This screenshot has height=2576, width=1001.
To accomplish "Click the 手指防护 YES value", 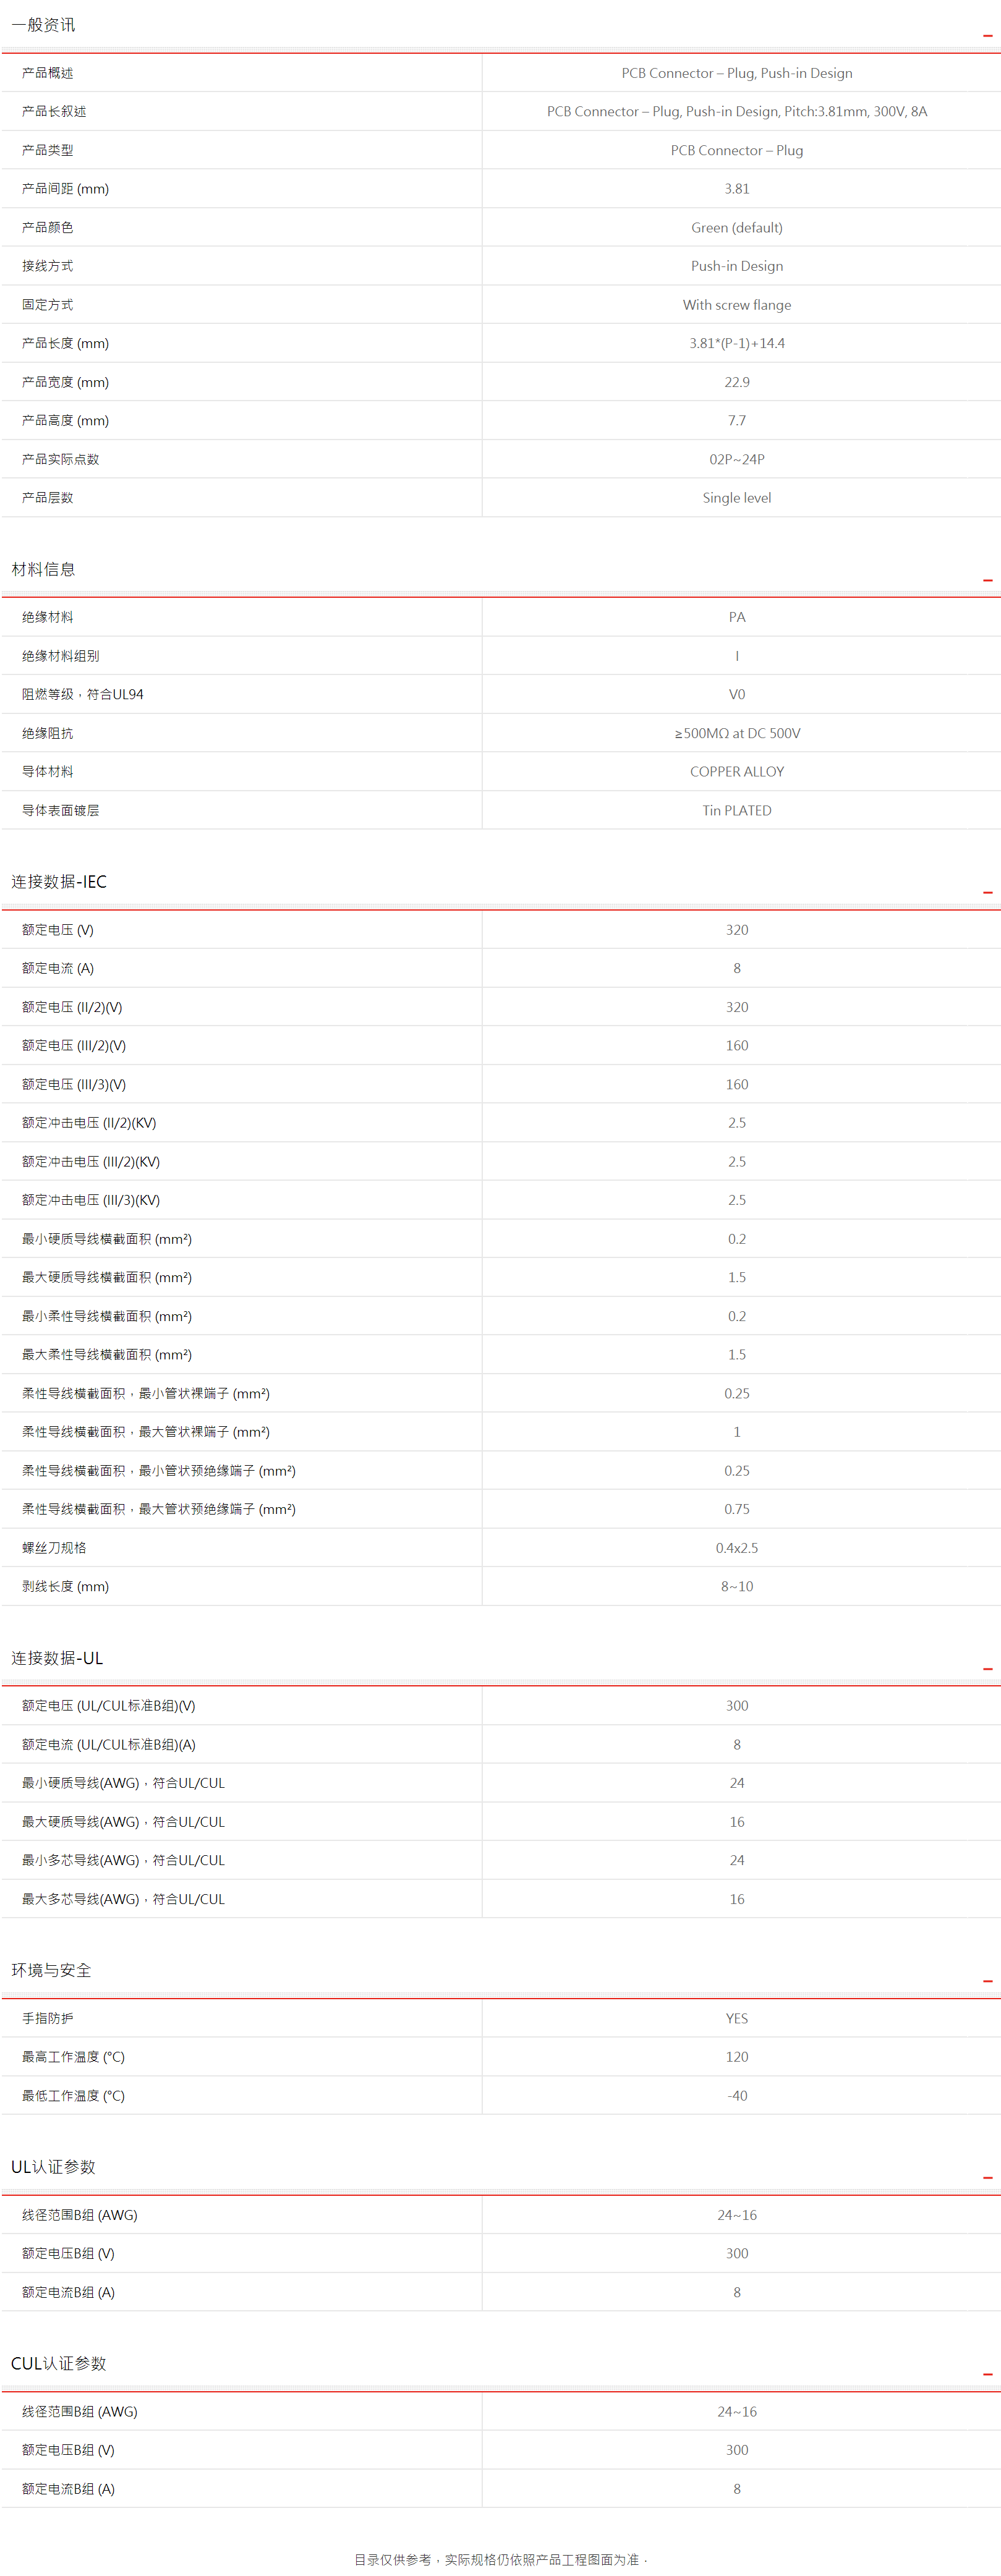I will click(x=737, y=2018).
